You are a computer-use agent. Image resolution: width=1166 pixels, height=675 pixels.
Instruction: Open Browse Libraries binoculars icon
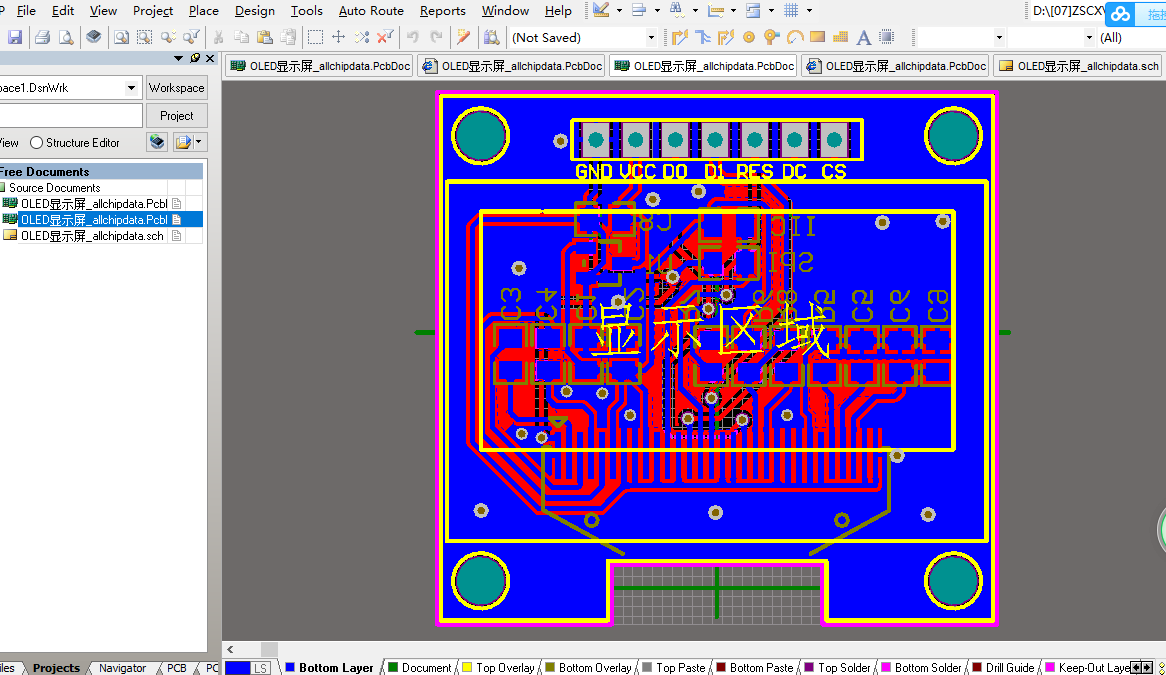491,37
